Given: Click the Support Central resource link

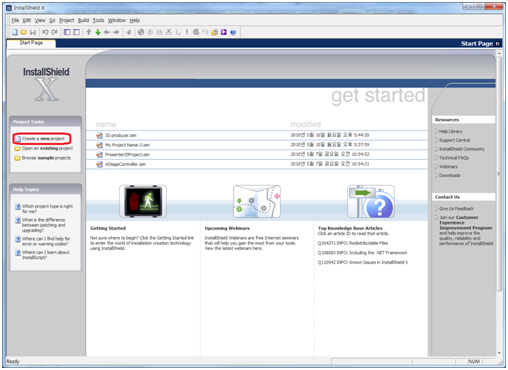Looking at the screenshot, I should tap(455, 140).
